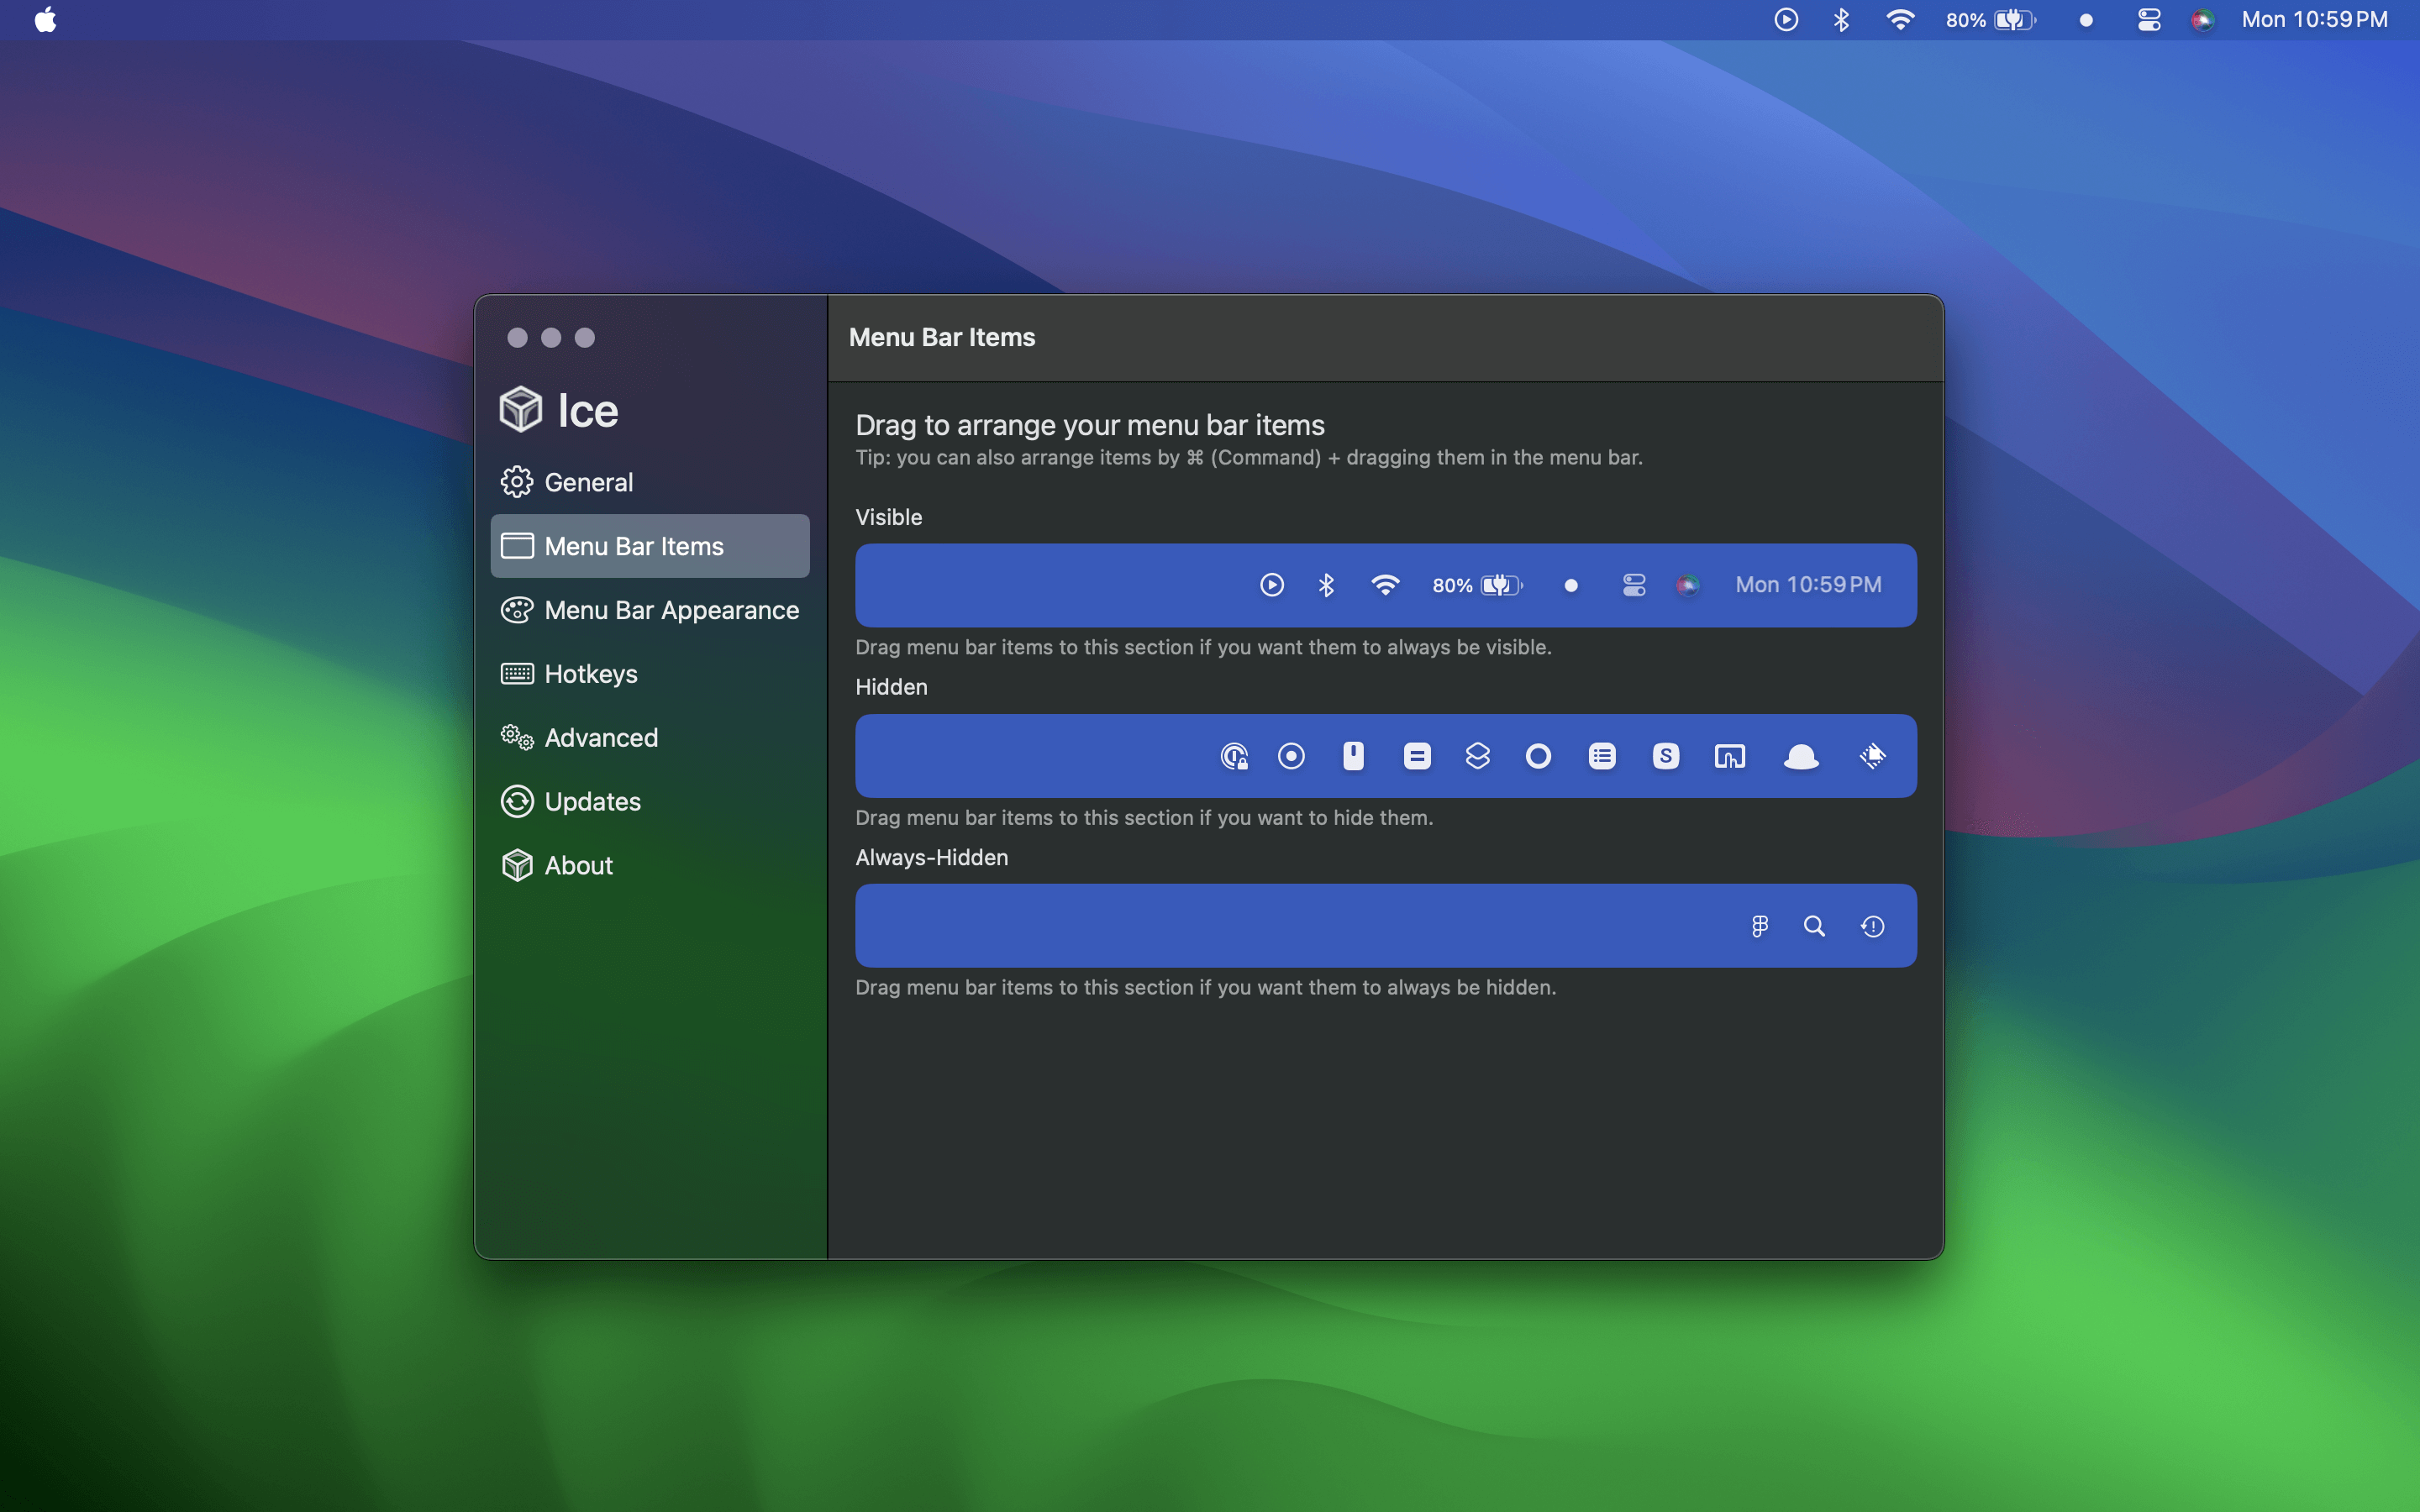
Task: Open Control Center from the system menu bar
Action: (2149, 20)
